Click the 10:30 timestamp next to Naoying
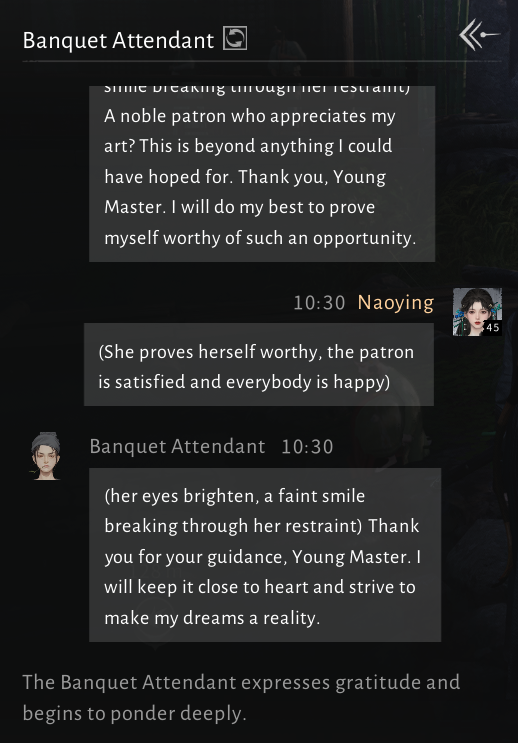The height and width of the screenshot is (743, 518). coord(319,303)
